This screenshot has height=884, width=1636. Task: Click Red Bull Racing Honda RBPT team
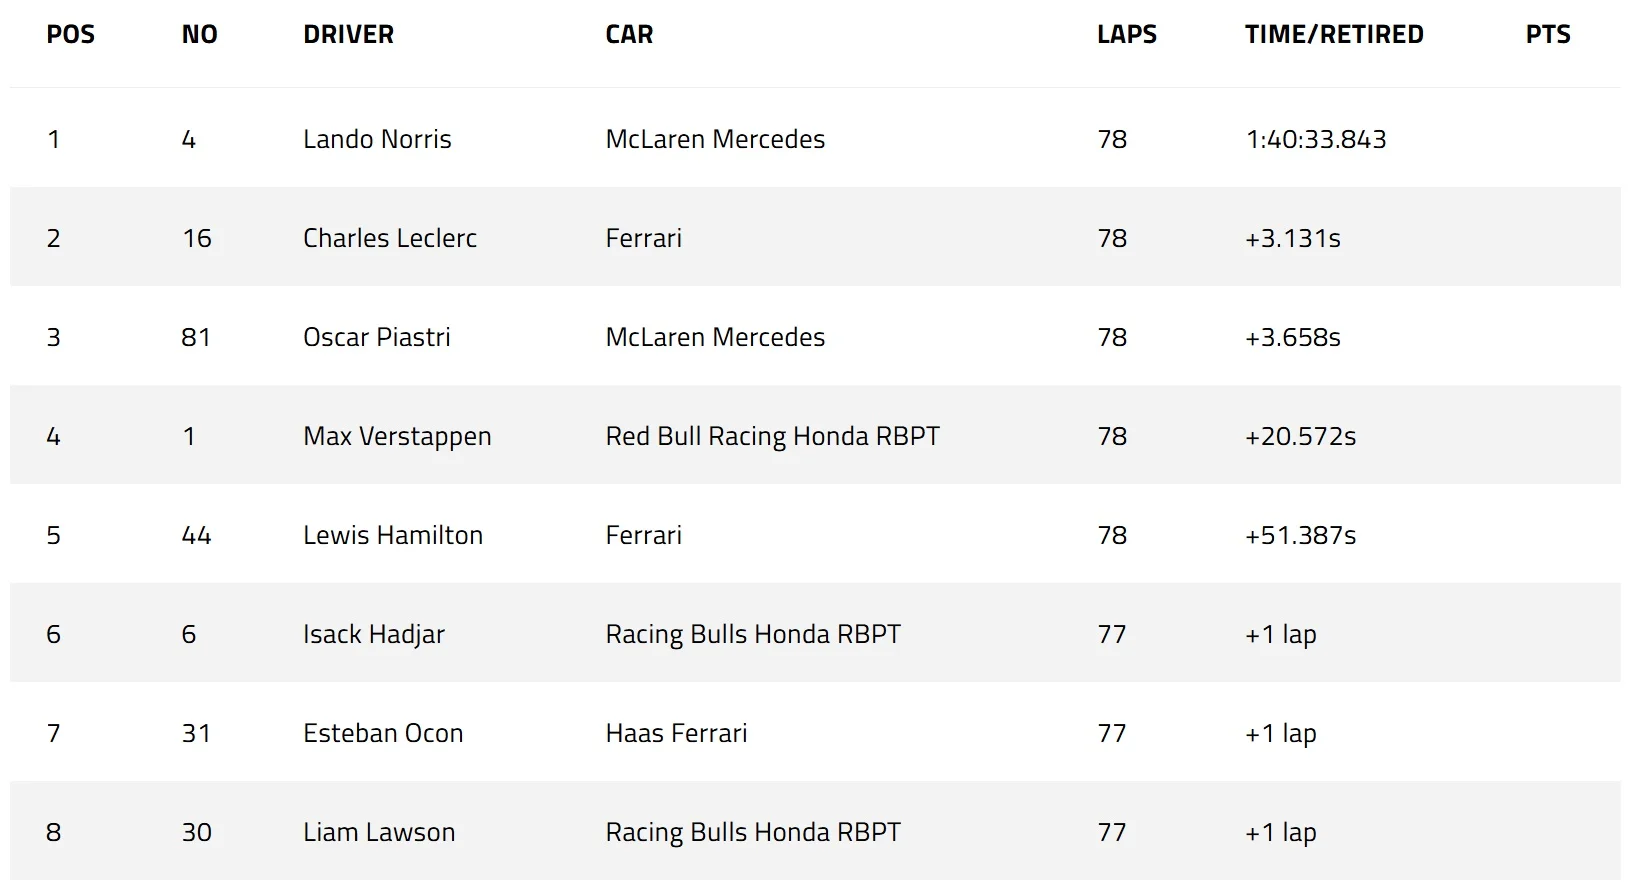tap(772, 437)
